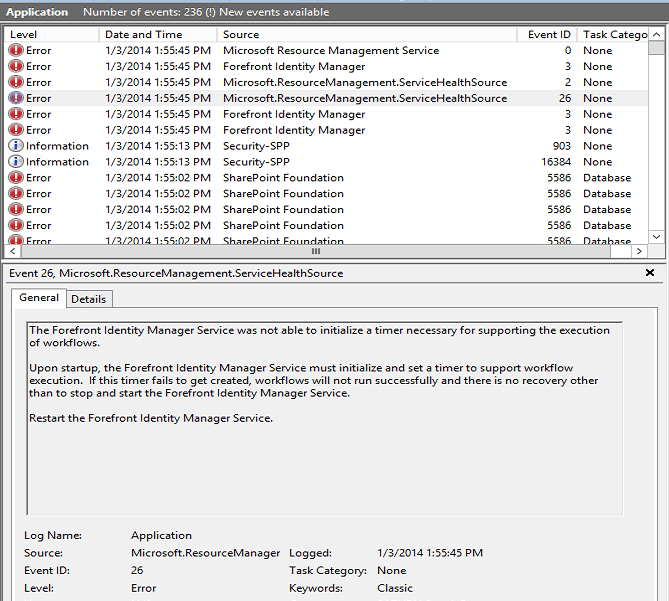Viewport: 669px width, 601px height.
Task: Click the error icon for Microsoft Resource Management Service row
Action: click(16, 50)
